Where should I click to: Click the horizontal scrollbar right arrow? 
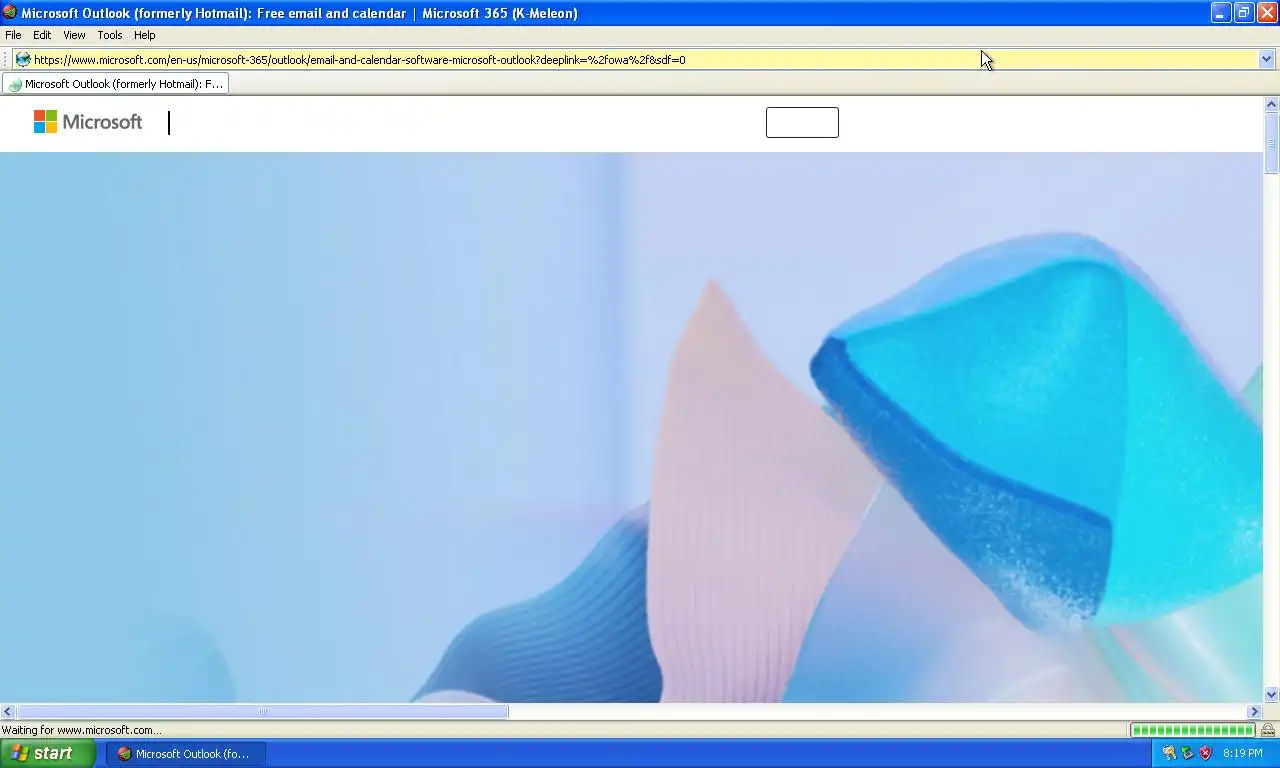click(x=1255, y=712)
